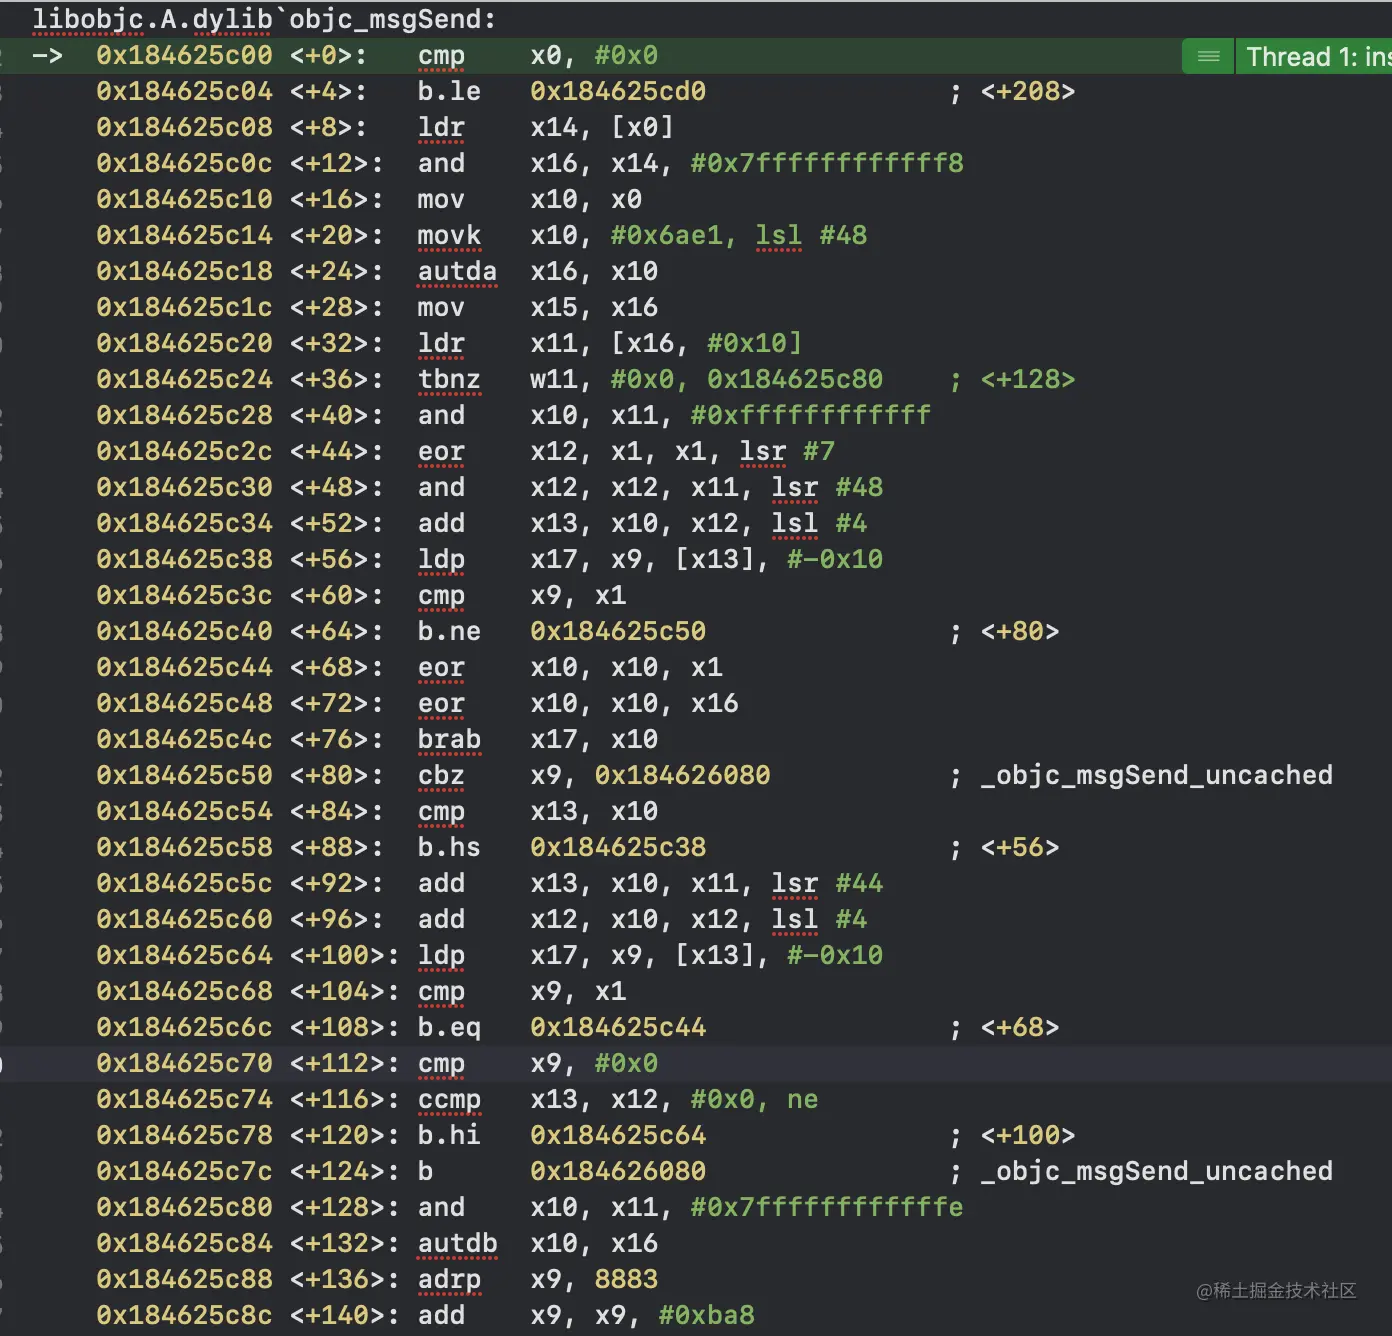Select the ldr x14, [x0] operands
The height and width of the screenshot is (1336, 1392).
coord(602,128)
